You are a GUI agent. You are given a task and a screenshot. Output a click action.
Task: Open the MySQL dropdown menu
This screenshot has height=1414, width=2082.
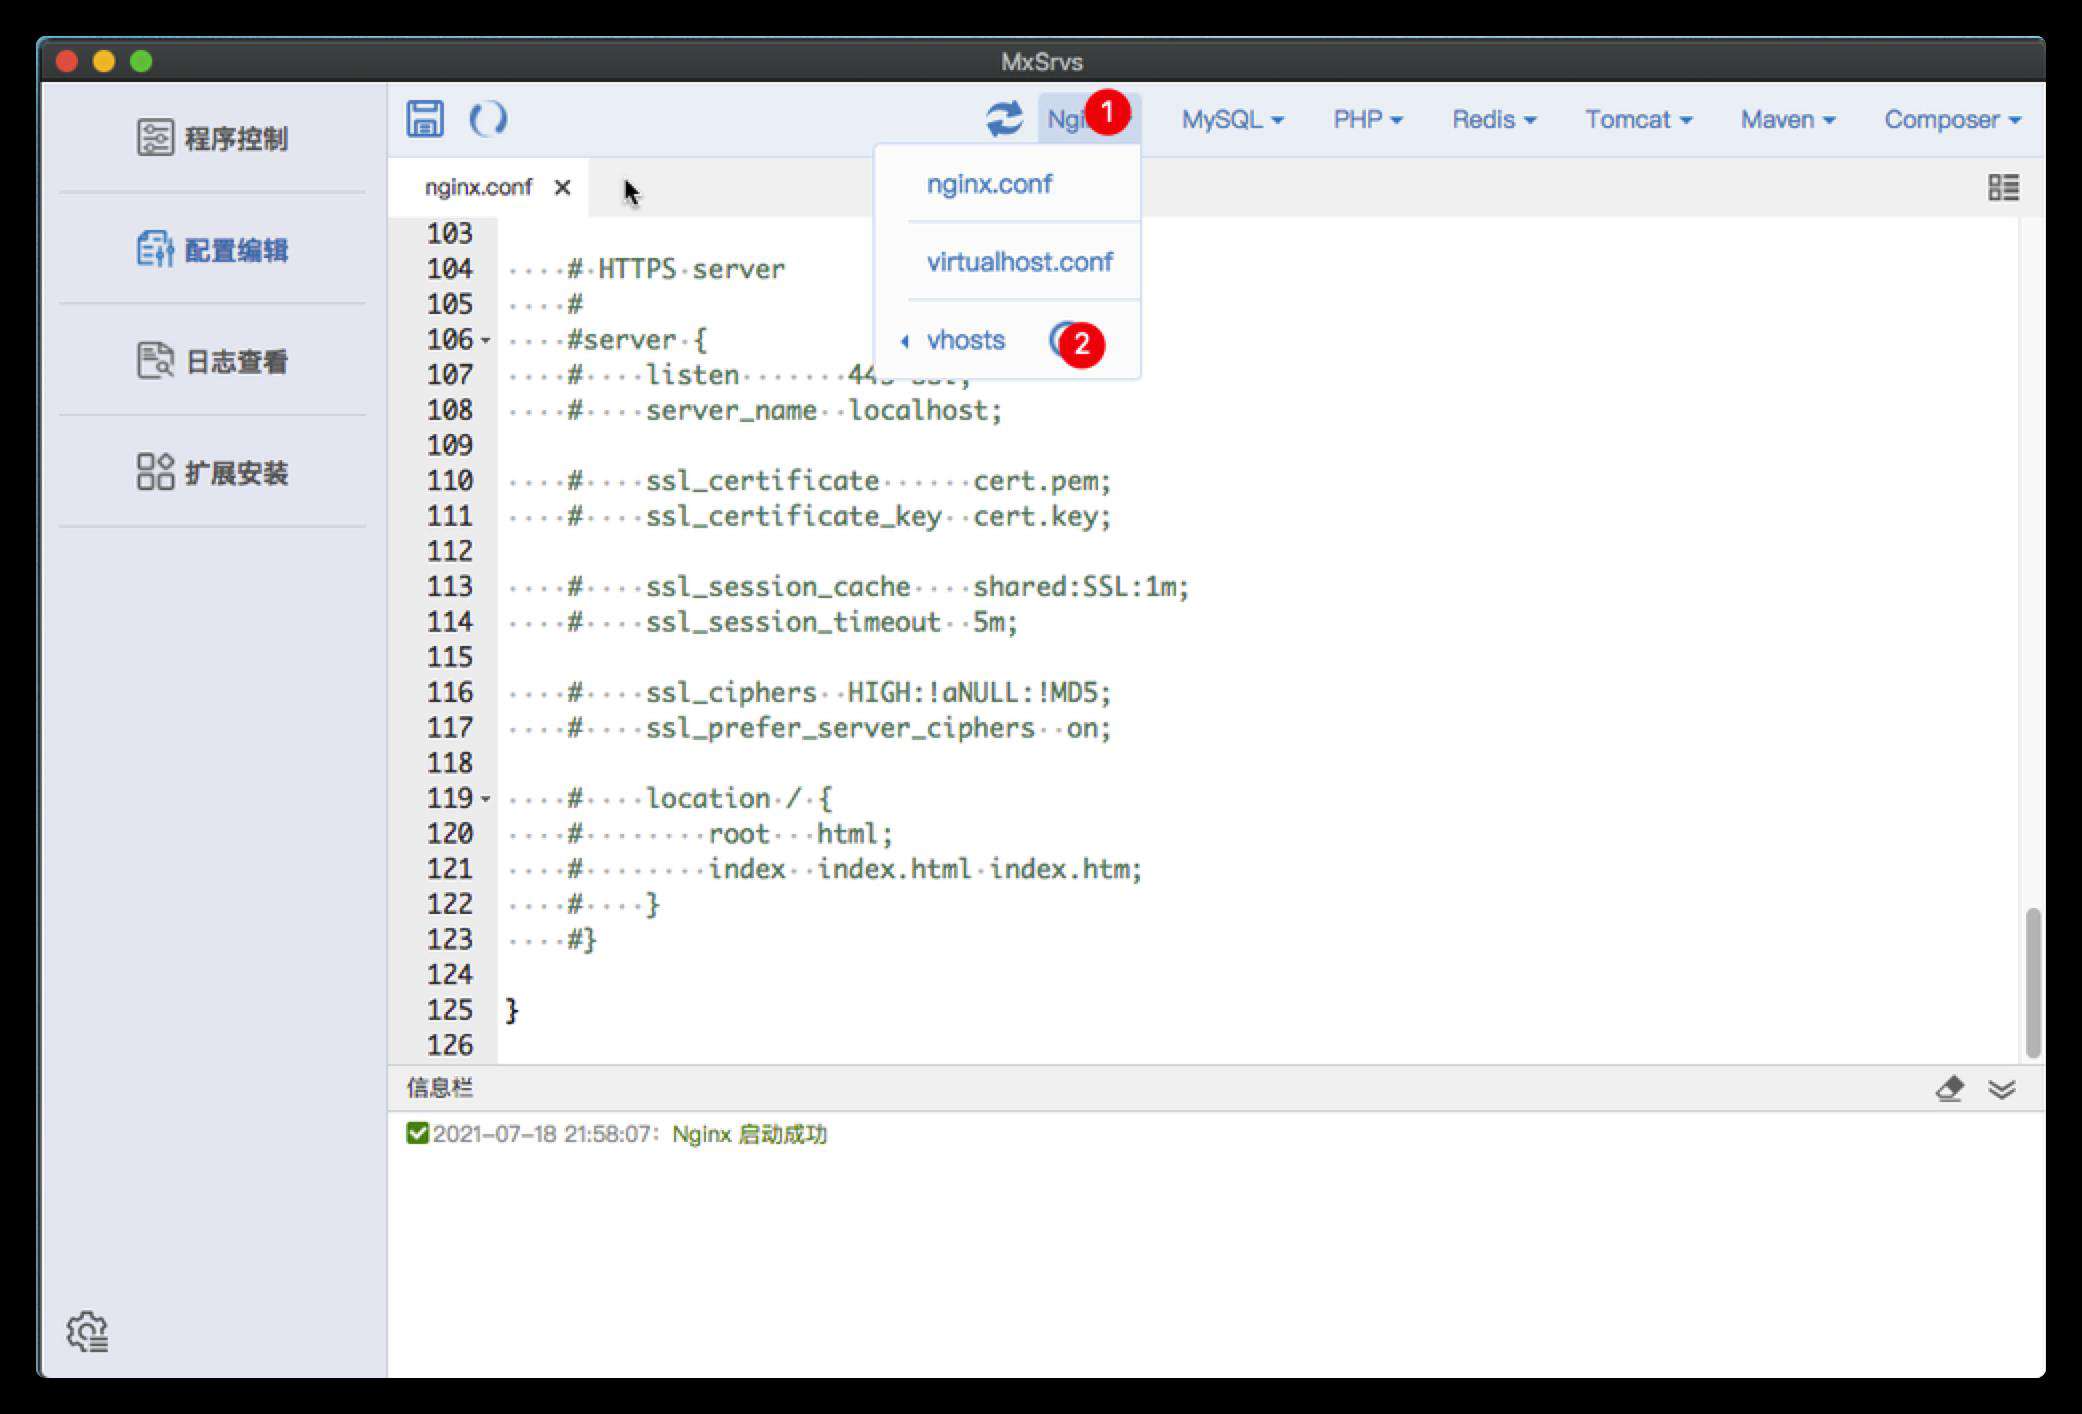pos(1232,120)
